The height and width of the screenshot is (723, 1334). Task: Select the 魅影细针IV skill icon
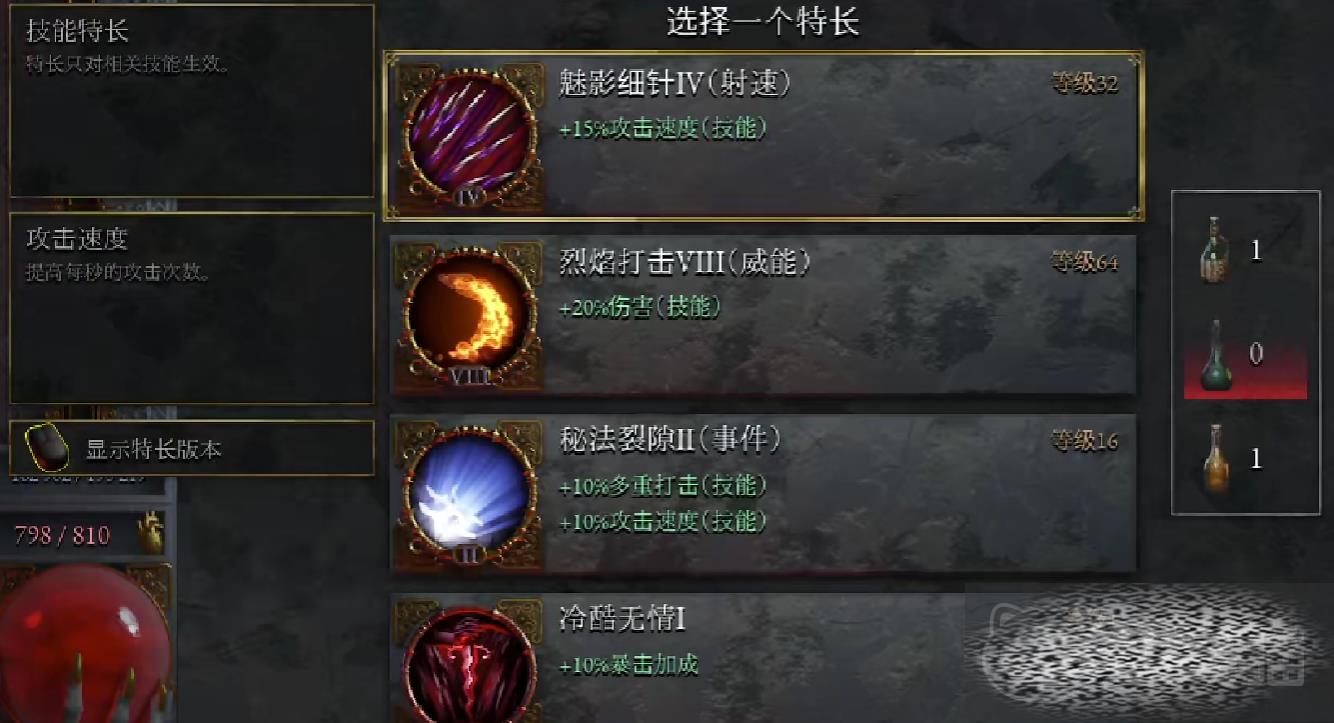[468, 136]
